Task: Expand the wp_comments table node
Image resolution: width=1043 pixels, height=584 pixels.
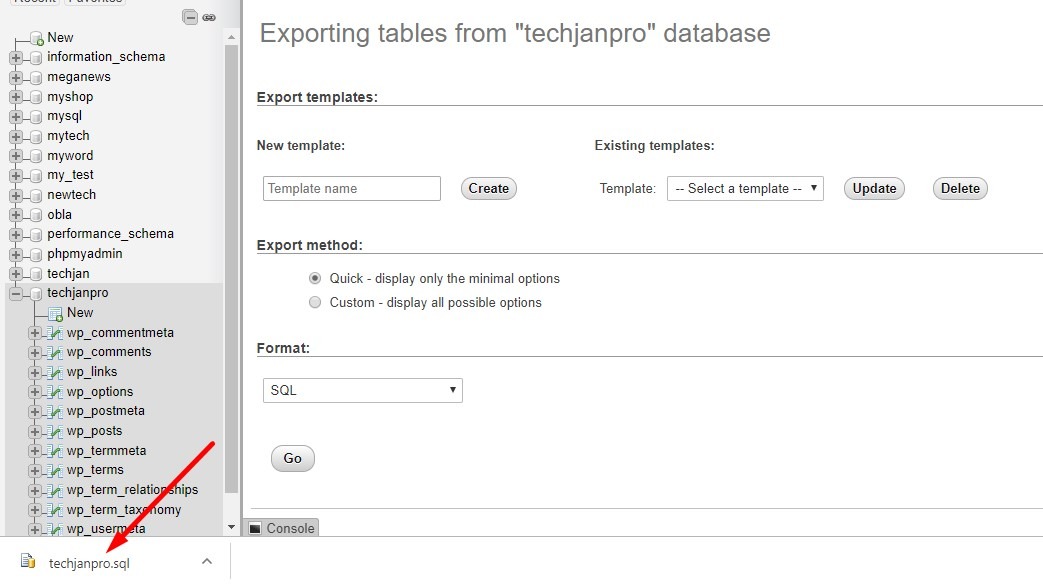Action: (x=35, y=352)
